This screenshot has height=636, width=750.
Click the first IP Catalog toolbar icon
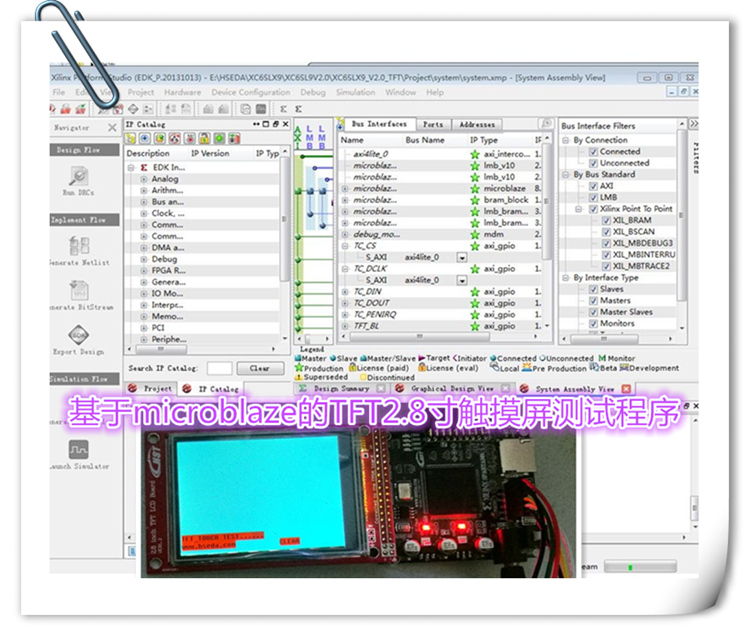pos(130,139)
